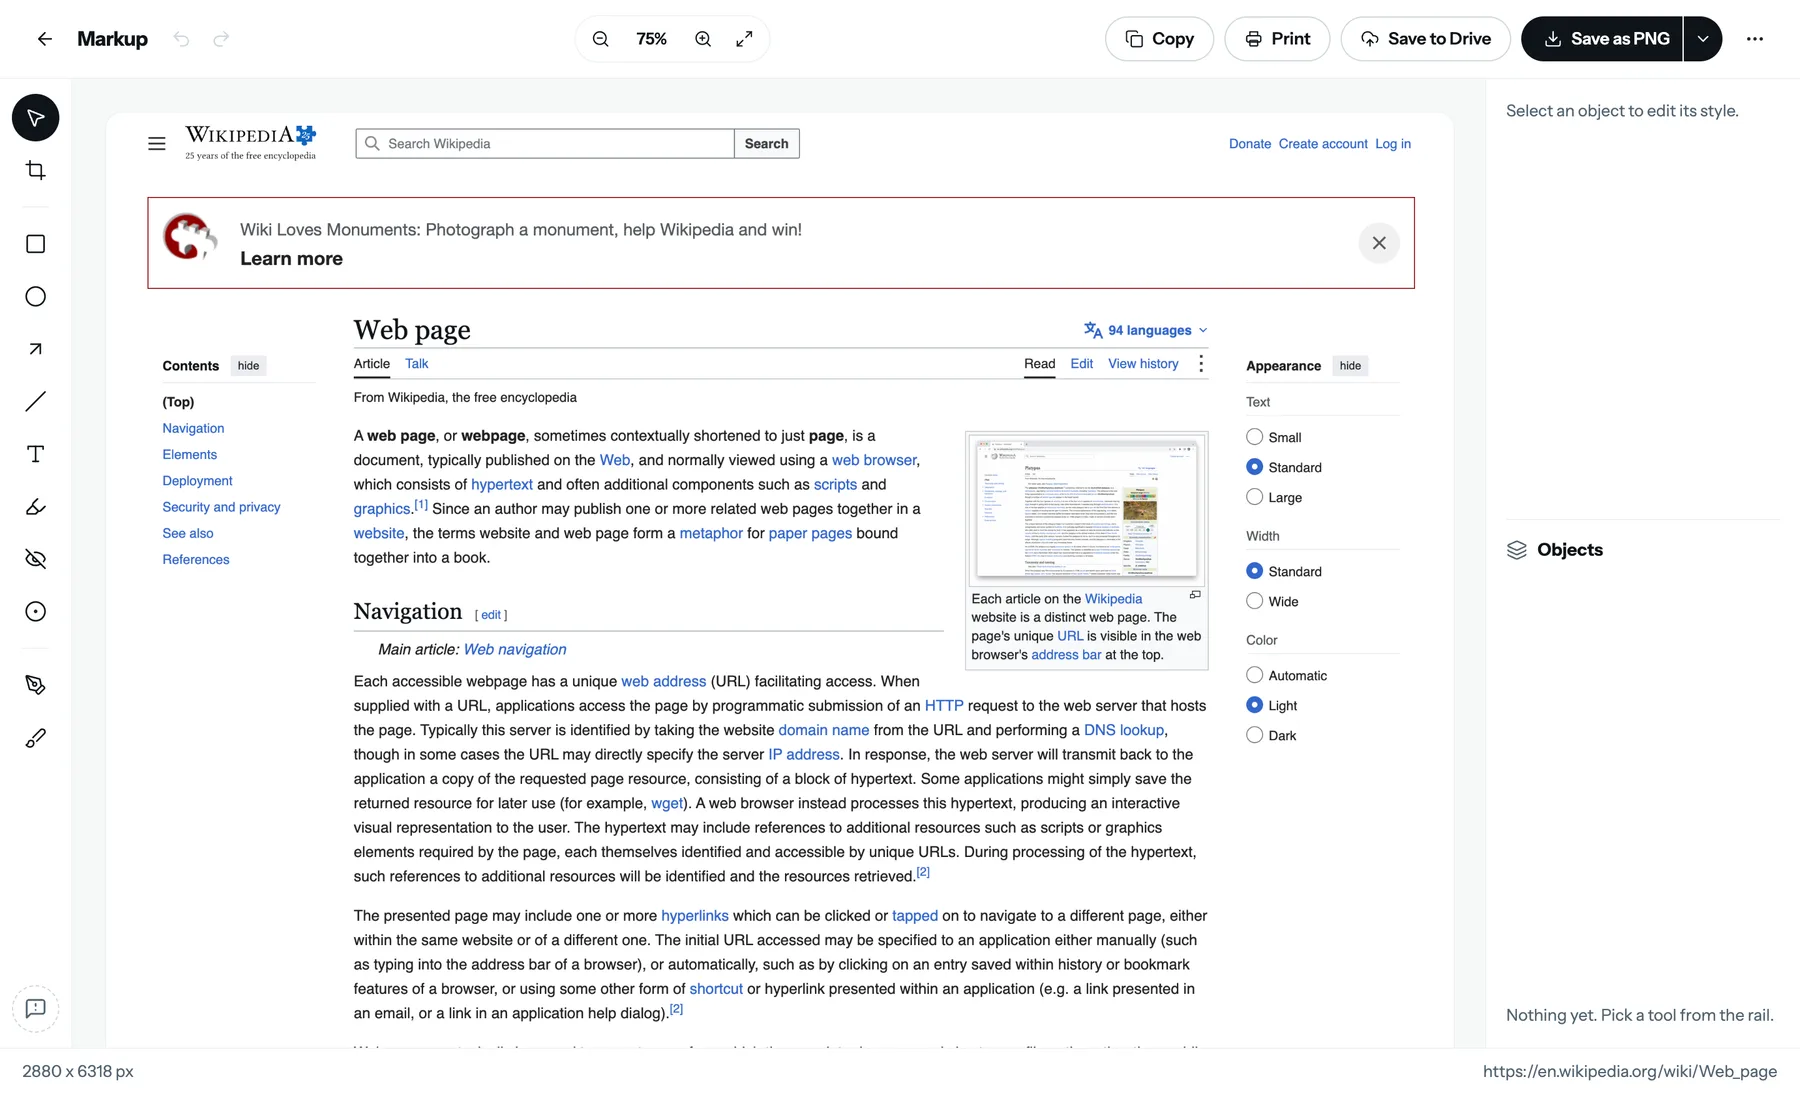Select the pointer selection tool

tap(36, 118)
